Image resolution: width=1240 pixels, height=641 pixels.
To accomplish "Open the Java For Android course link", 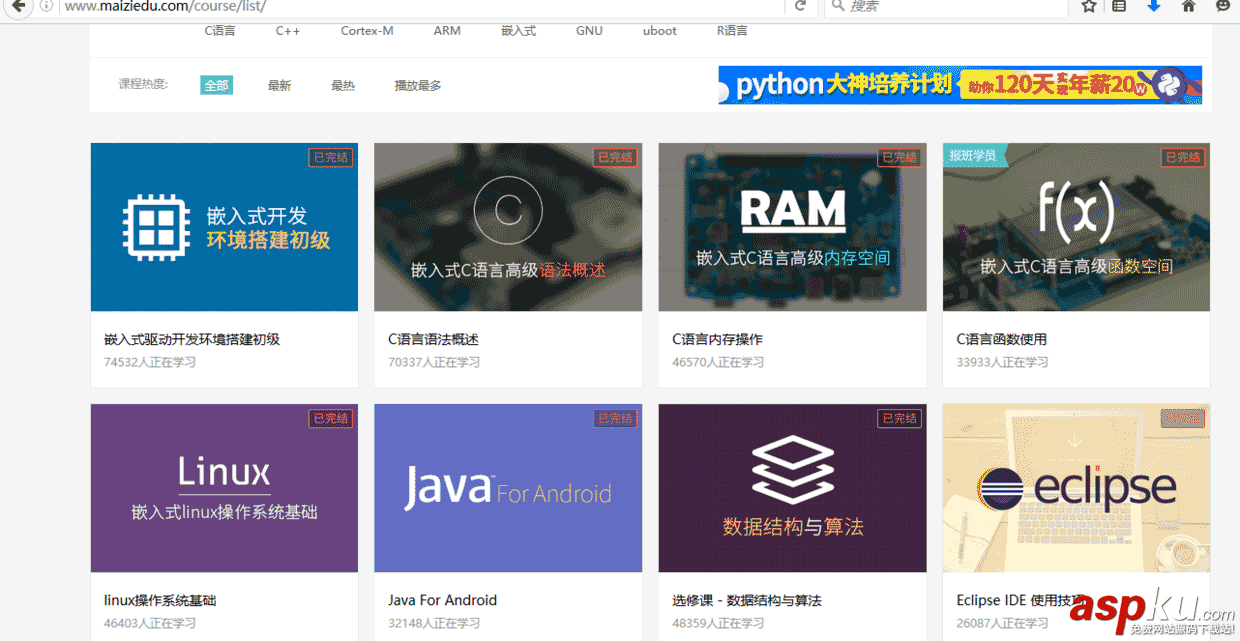I will pyautogui.click(x=443, y=600).
